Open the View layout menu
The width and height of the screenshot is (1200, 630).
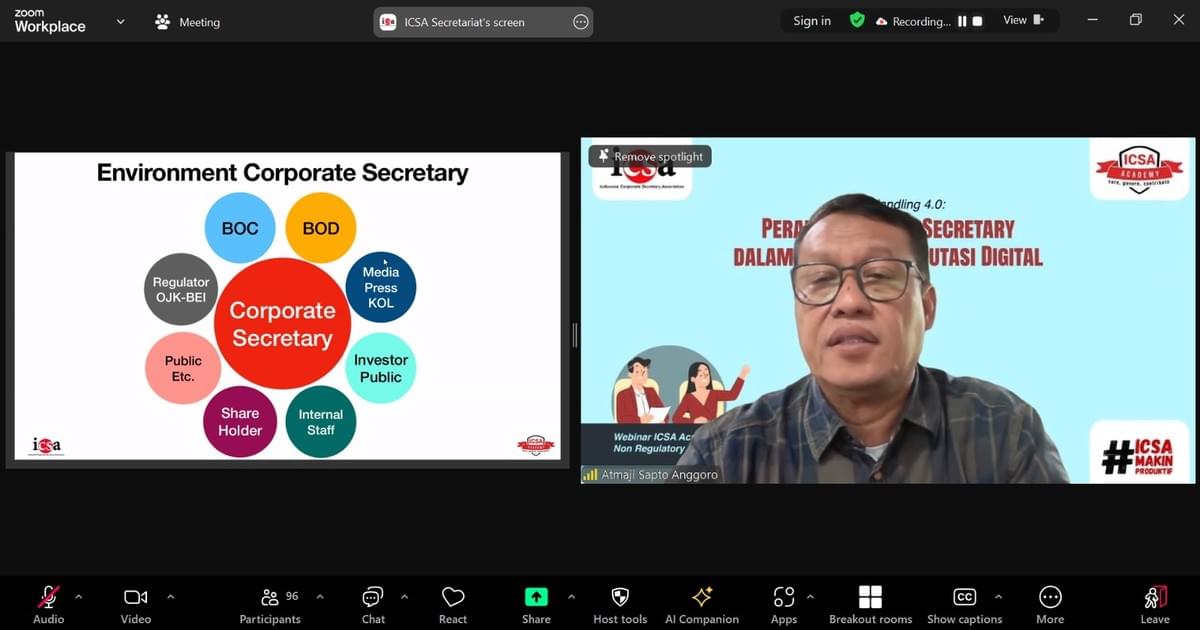1023,20
